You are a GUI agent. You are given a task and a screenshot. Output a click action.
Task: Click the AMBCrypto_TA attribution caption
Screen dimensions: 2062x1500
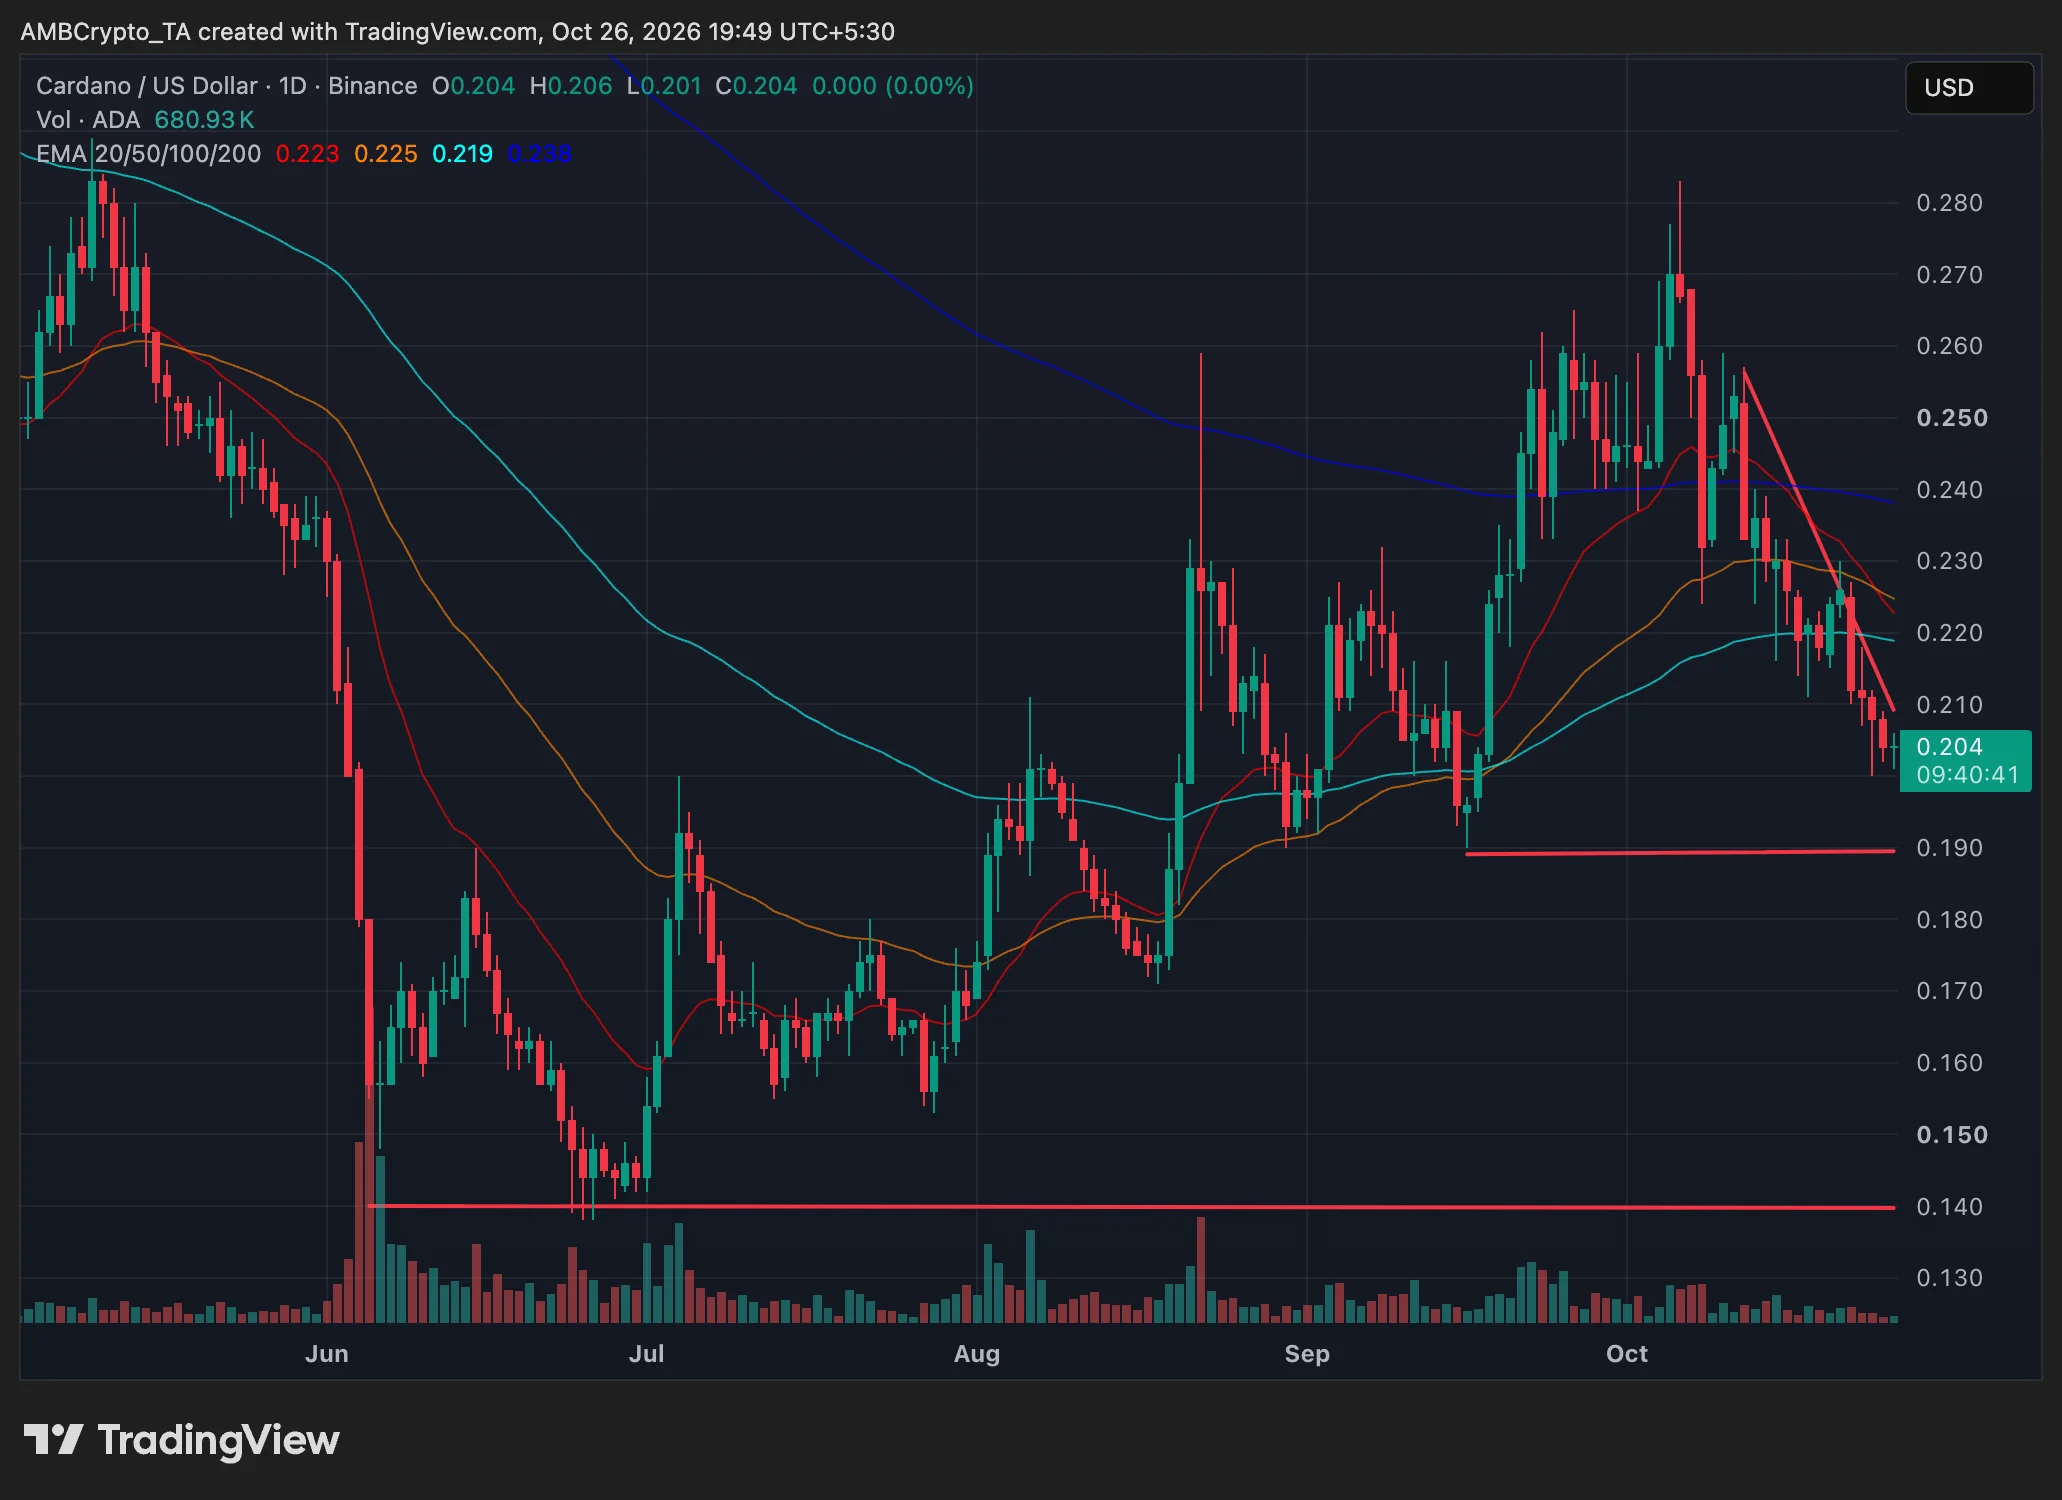point(457,32)
